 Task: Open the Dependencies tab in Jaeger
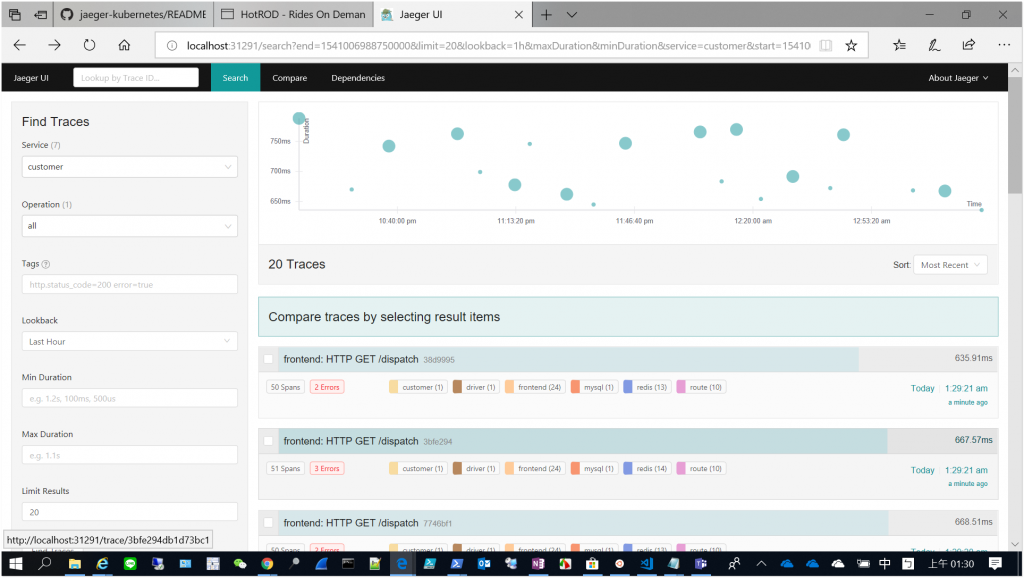click(x=358, y=78)
